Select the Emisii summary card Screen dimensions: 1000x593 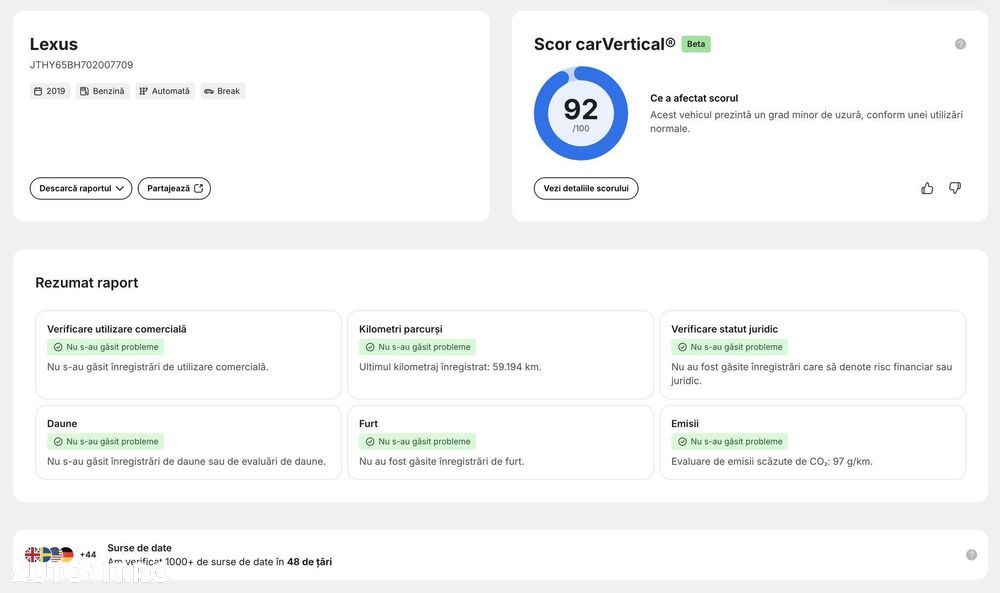coord(812,442)
